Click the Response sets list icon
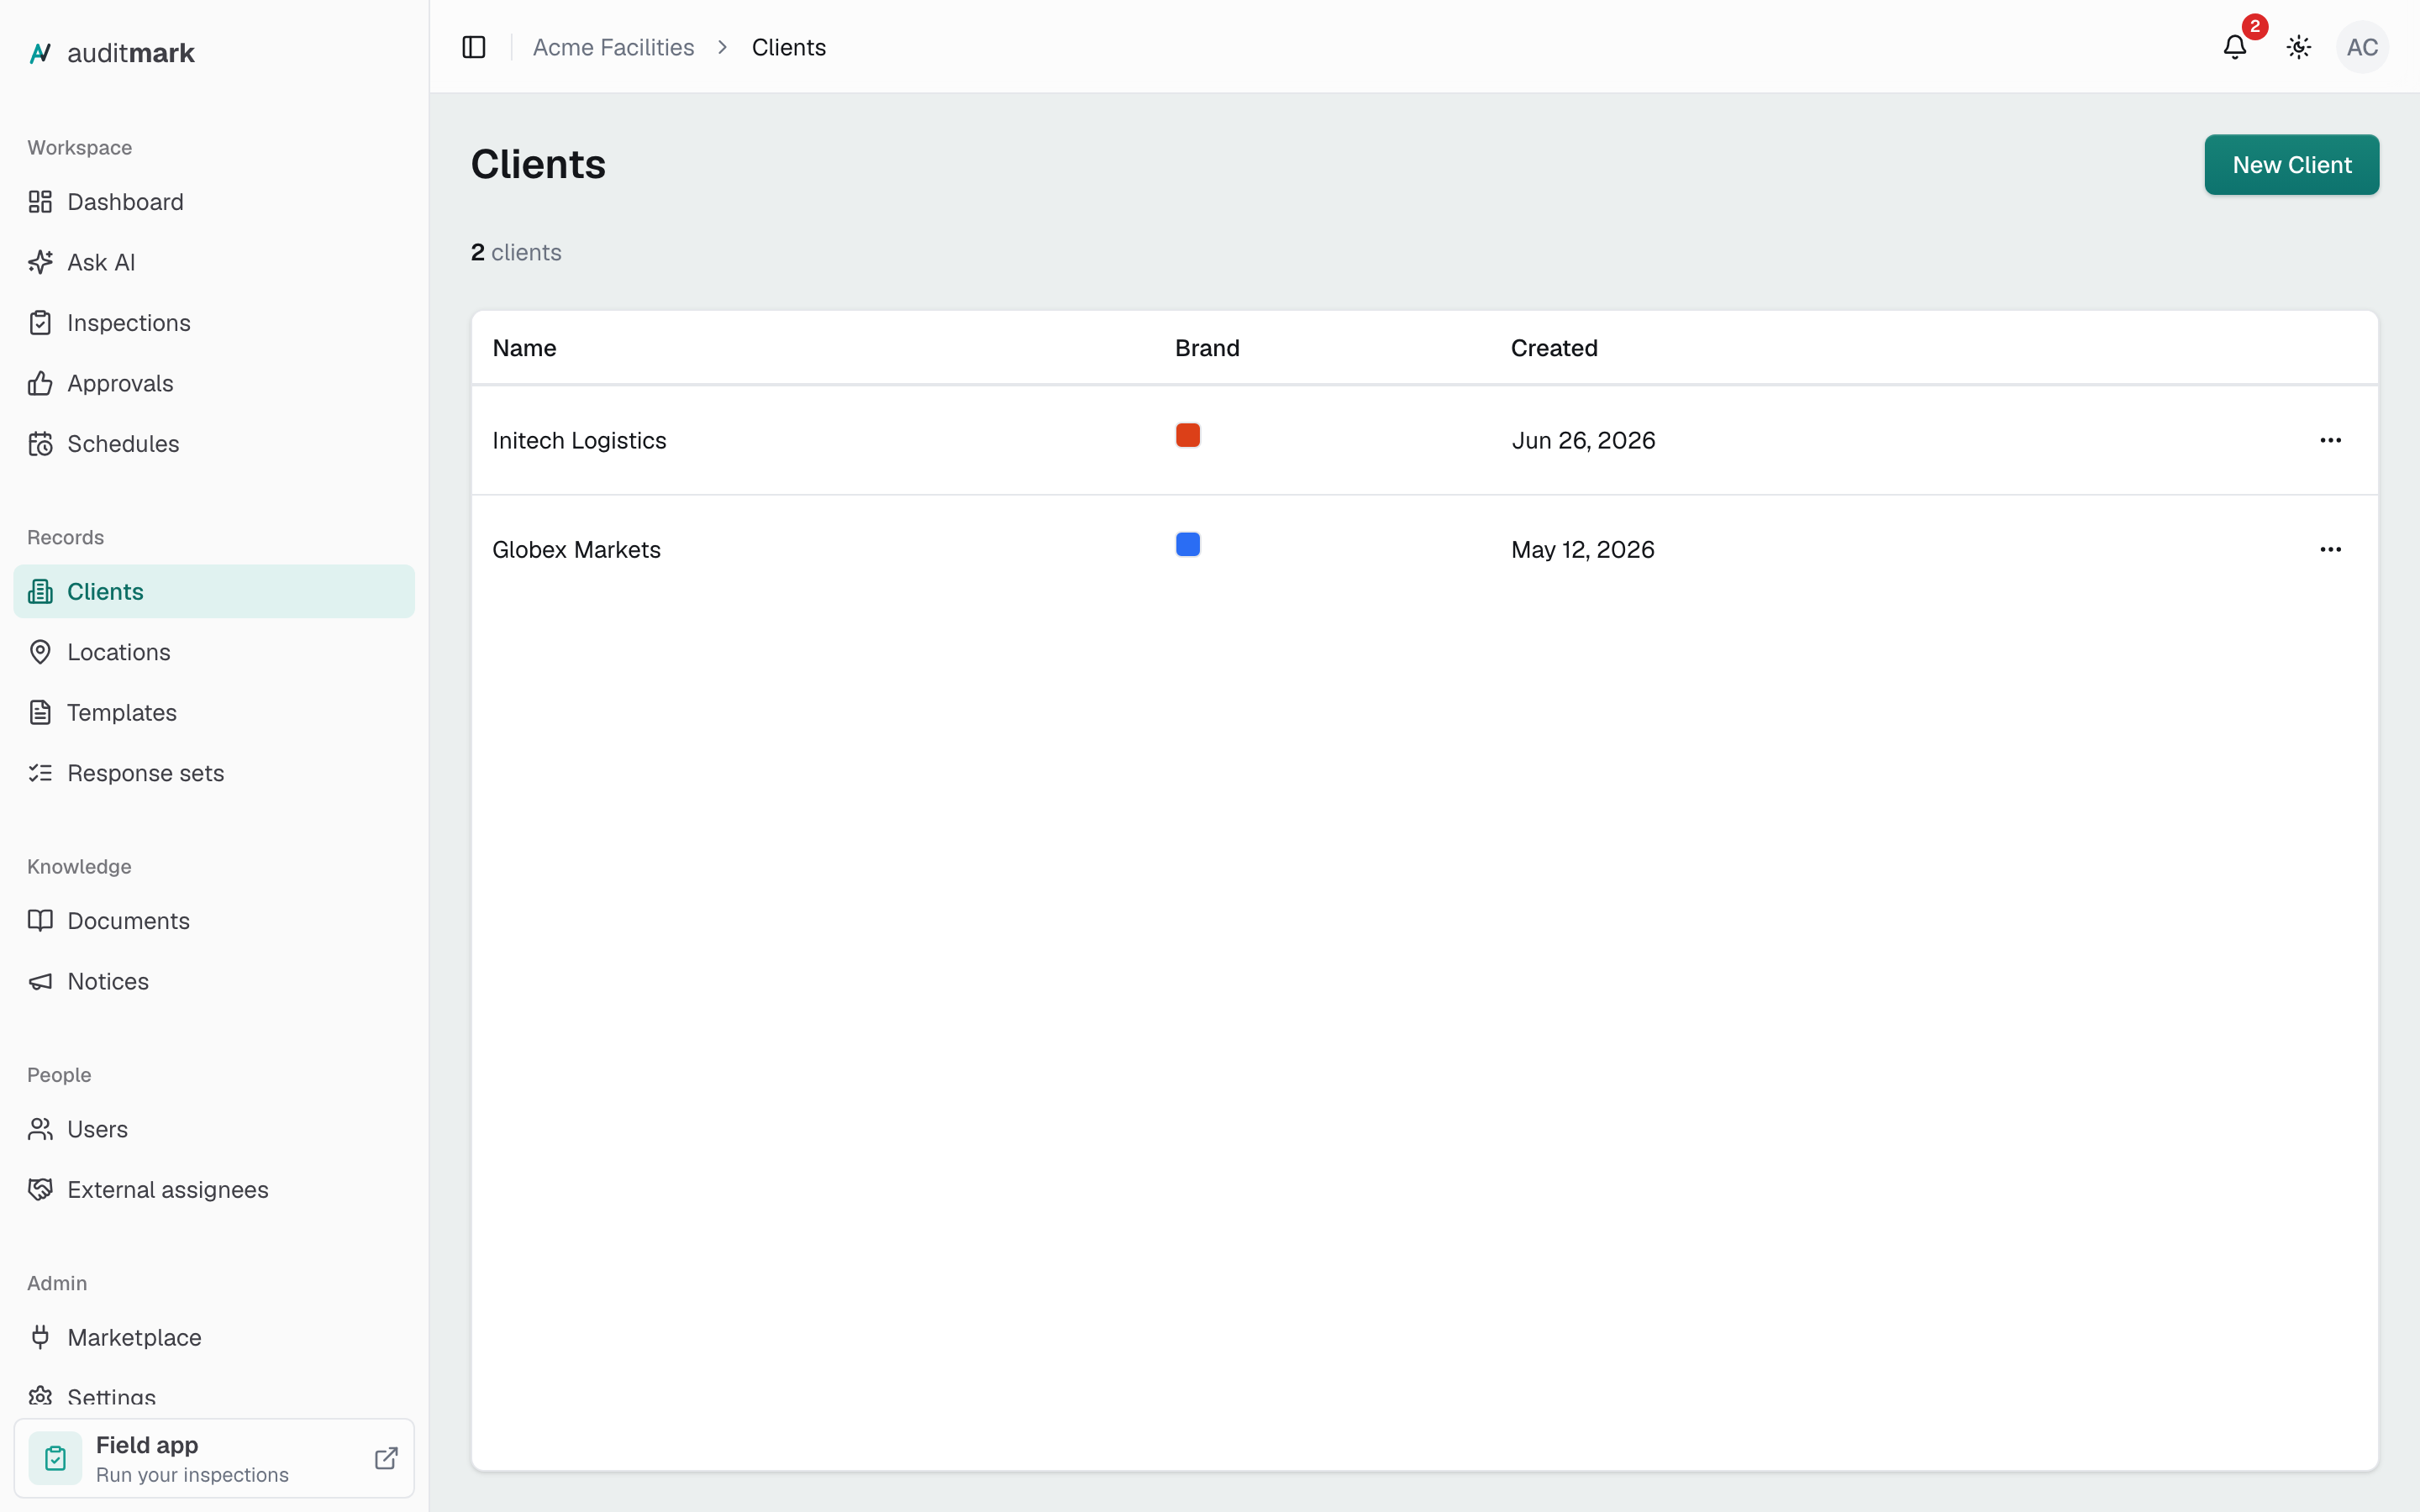 (x=40, y=773)
